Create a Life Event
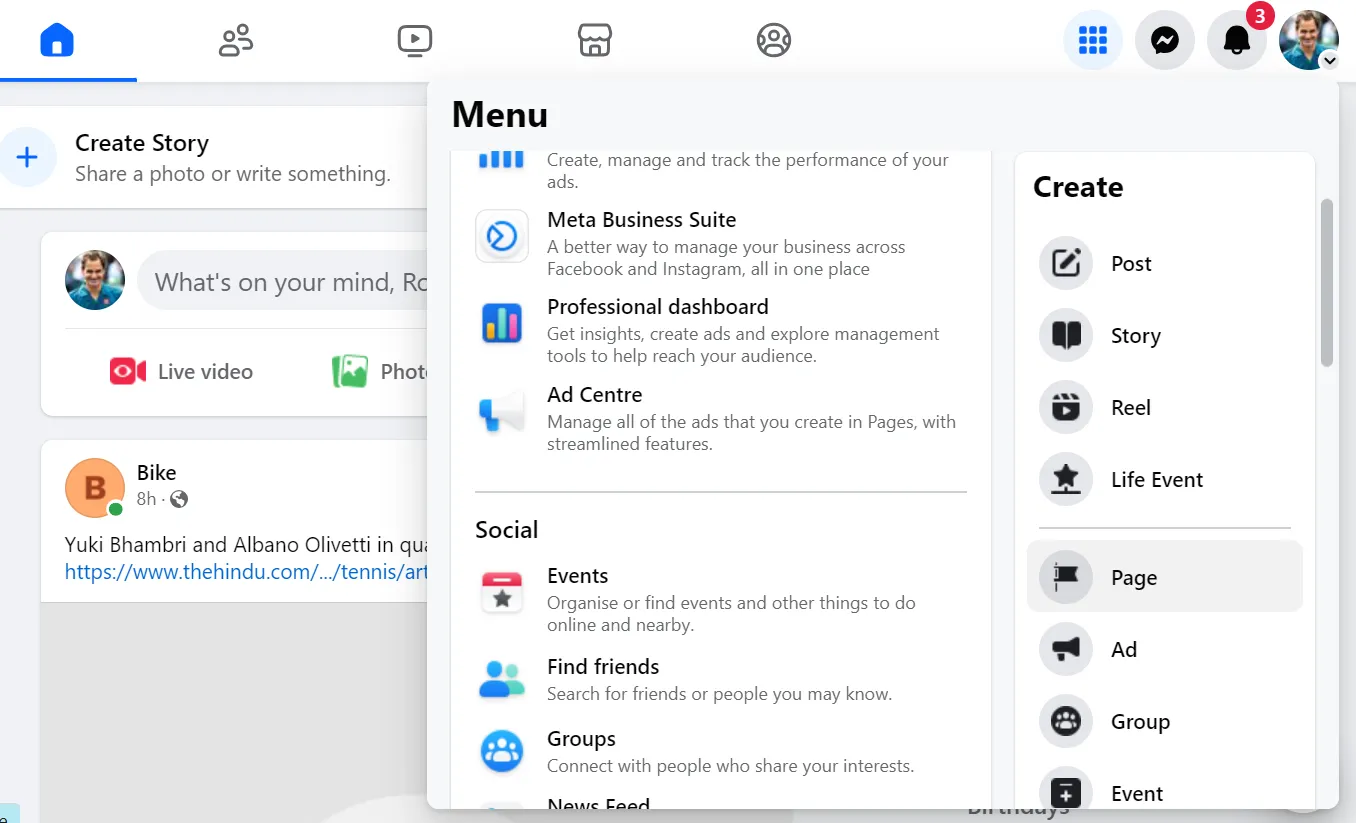The width and height of the screenshot is (1356, 823). (1156, 479)
